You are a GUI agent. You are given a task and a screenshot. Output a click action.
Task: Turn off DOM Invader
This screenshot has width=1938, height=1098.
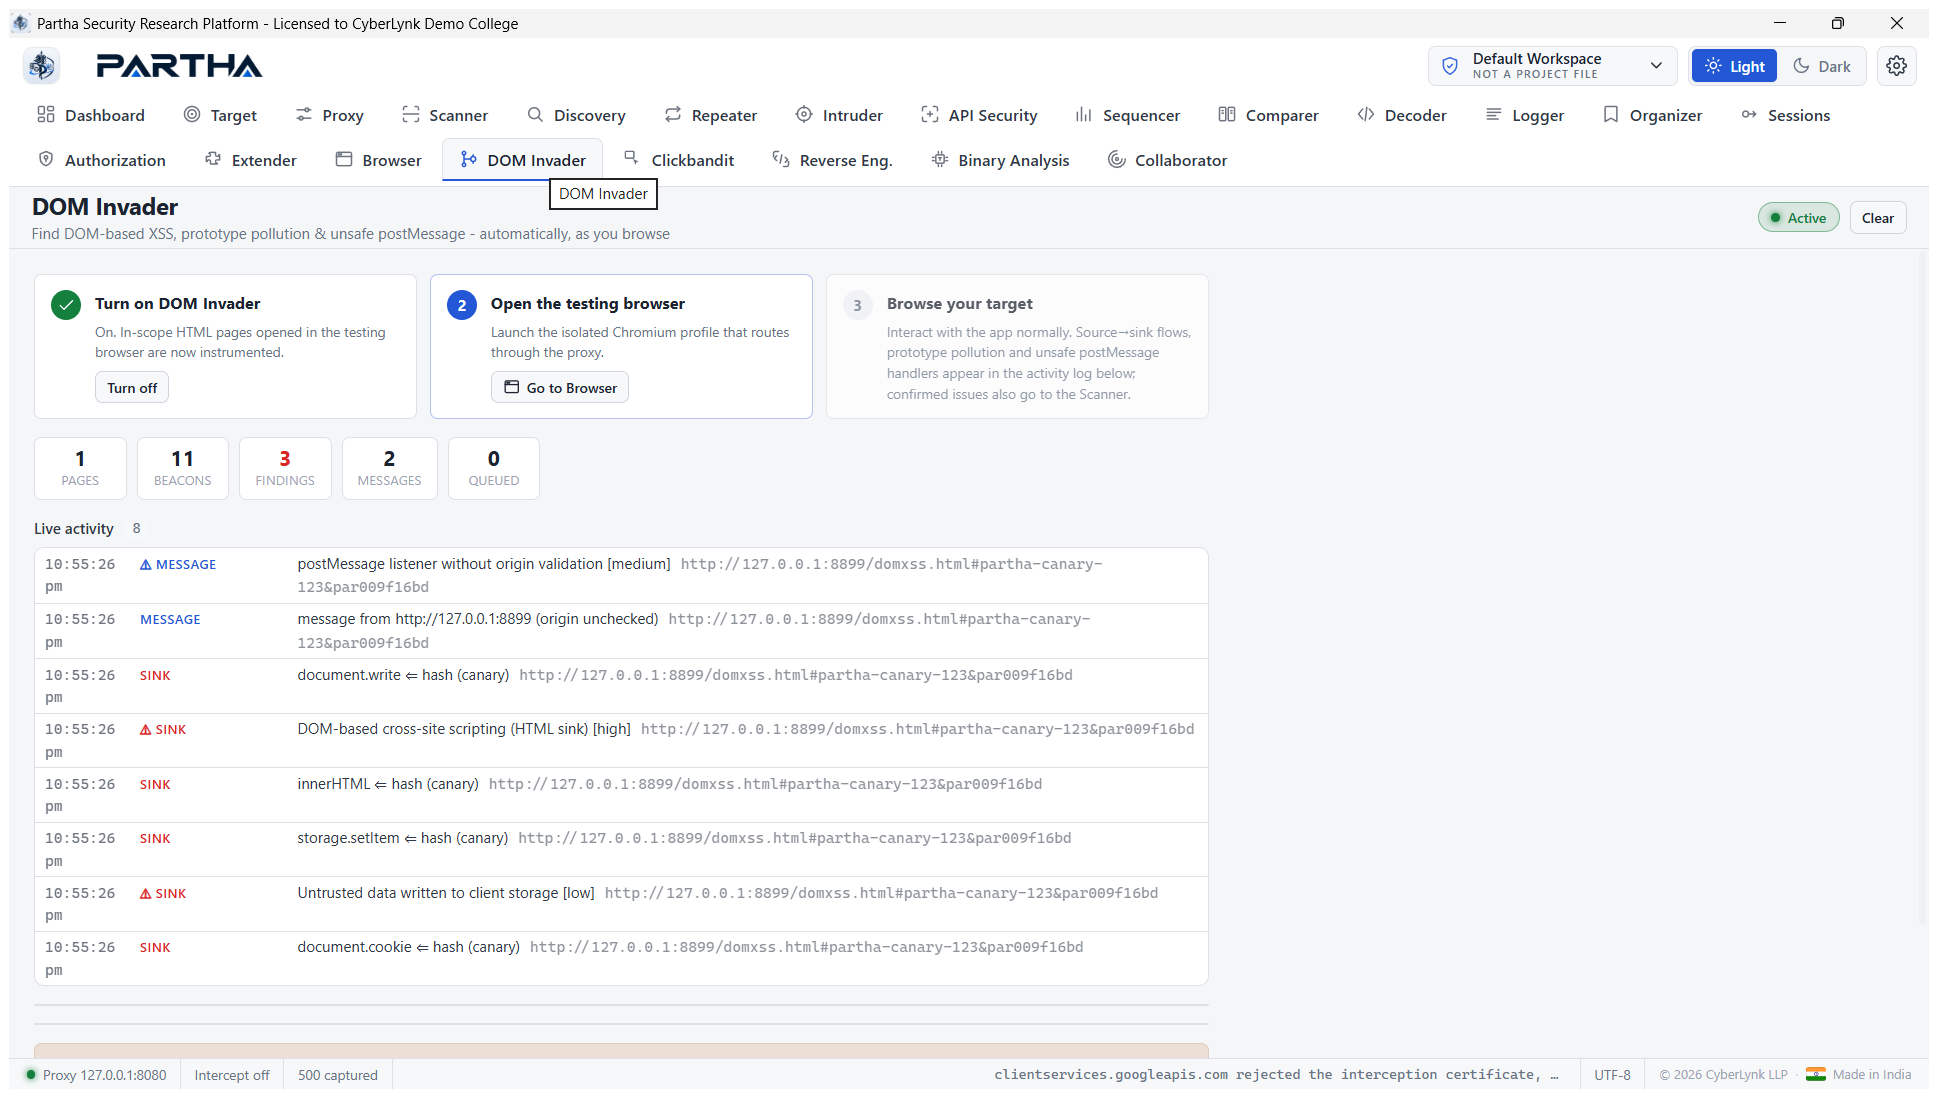click(132, 388)
